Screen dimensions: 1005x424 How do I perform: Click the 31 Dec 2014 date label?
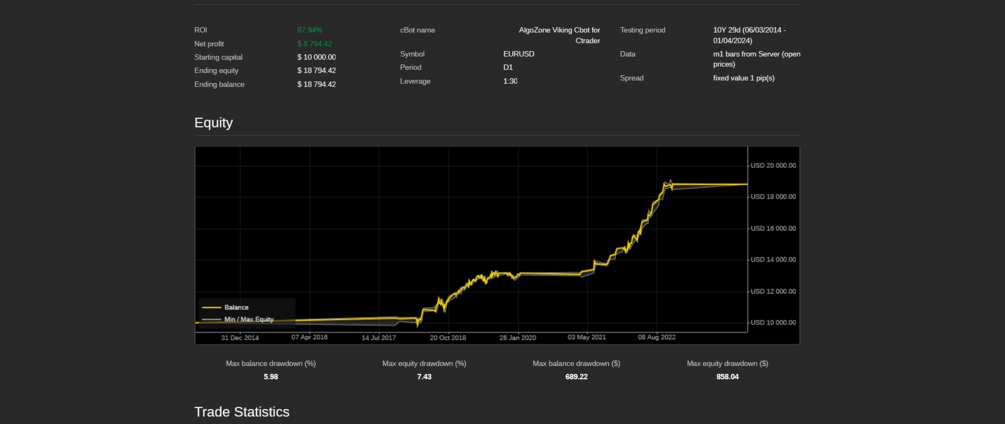coord(240,337)
